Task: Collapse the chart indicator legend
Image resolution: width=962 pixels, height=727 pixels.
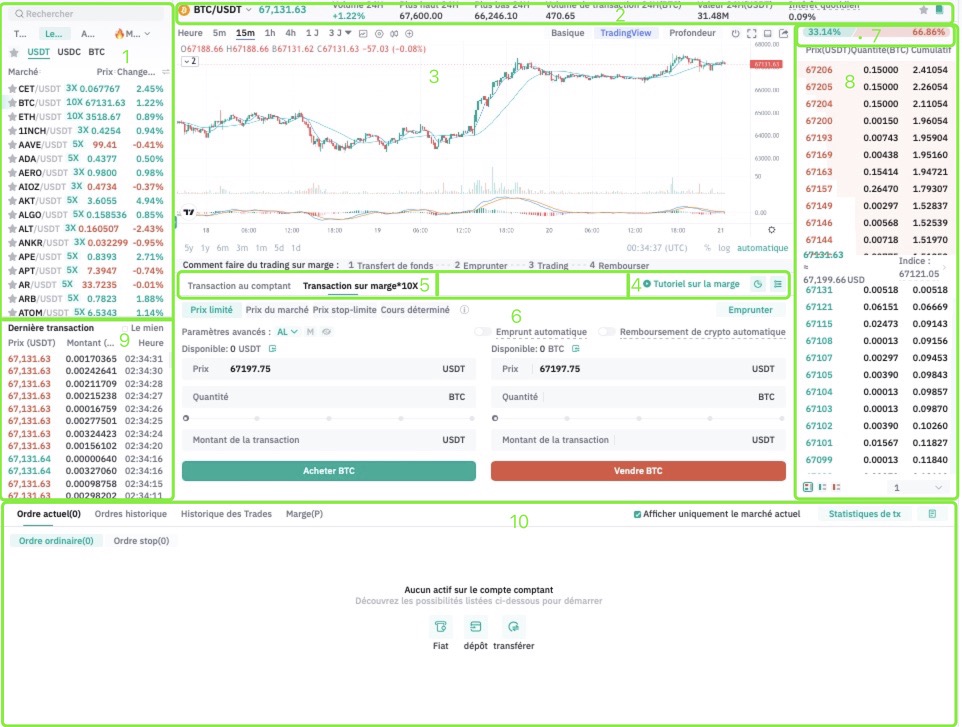Action: tap(190, 61)
